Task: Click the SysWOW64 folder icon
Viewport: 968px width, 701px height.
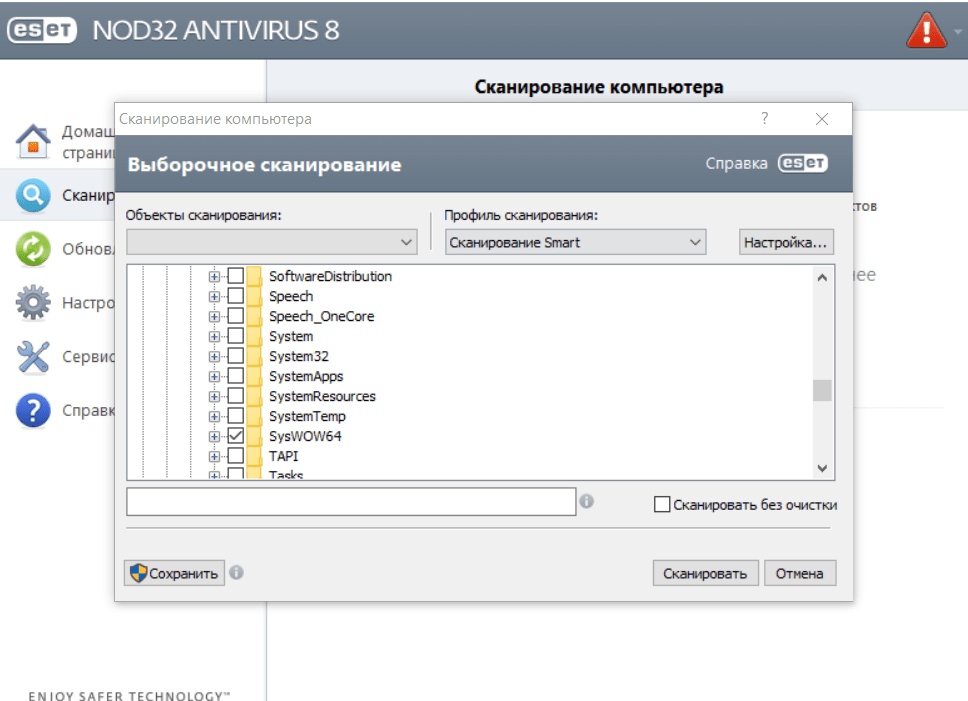Action: [x=254, y=436]
